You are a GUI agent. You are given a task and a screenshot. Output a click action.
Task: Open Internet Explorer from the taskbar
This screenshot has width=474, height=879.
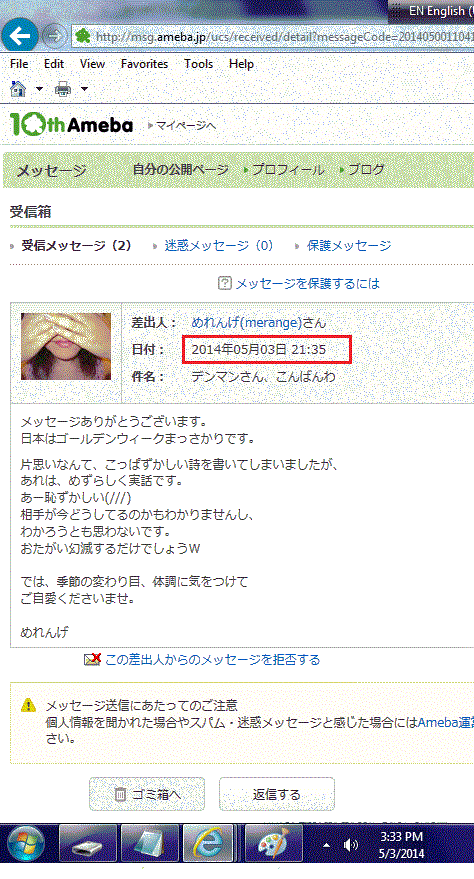point(208,844)
